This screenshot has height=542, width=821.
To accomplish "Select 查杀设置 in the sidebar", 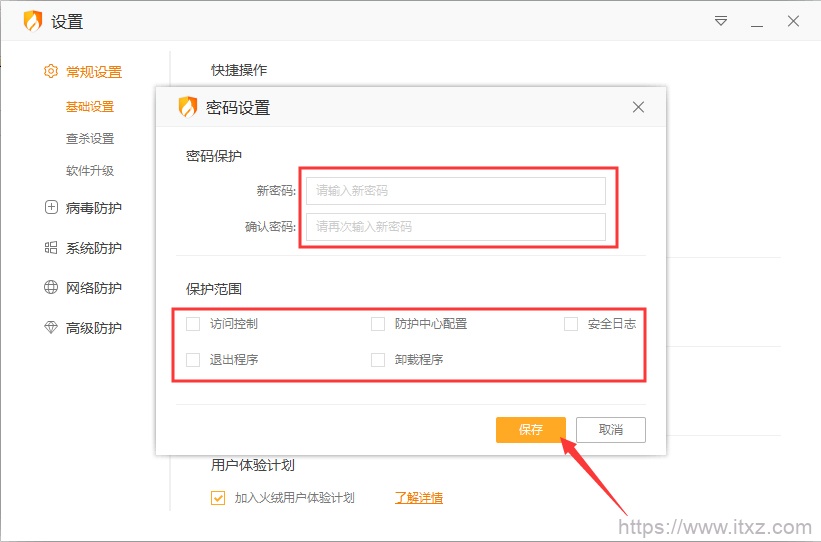I will pyautogui.click(x=90, y=139).
